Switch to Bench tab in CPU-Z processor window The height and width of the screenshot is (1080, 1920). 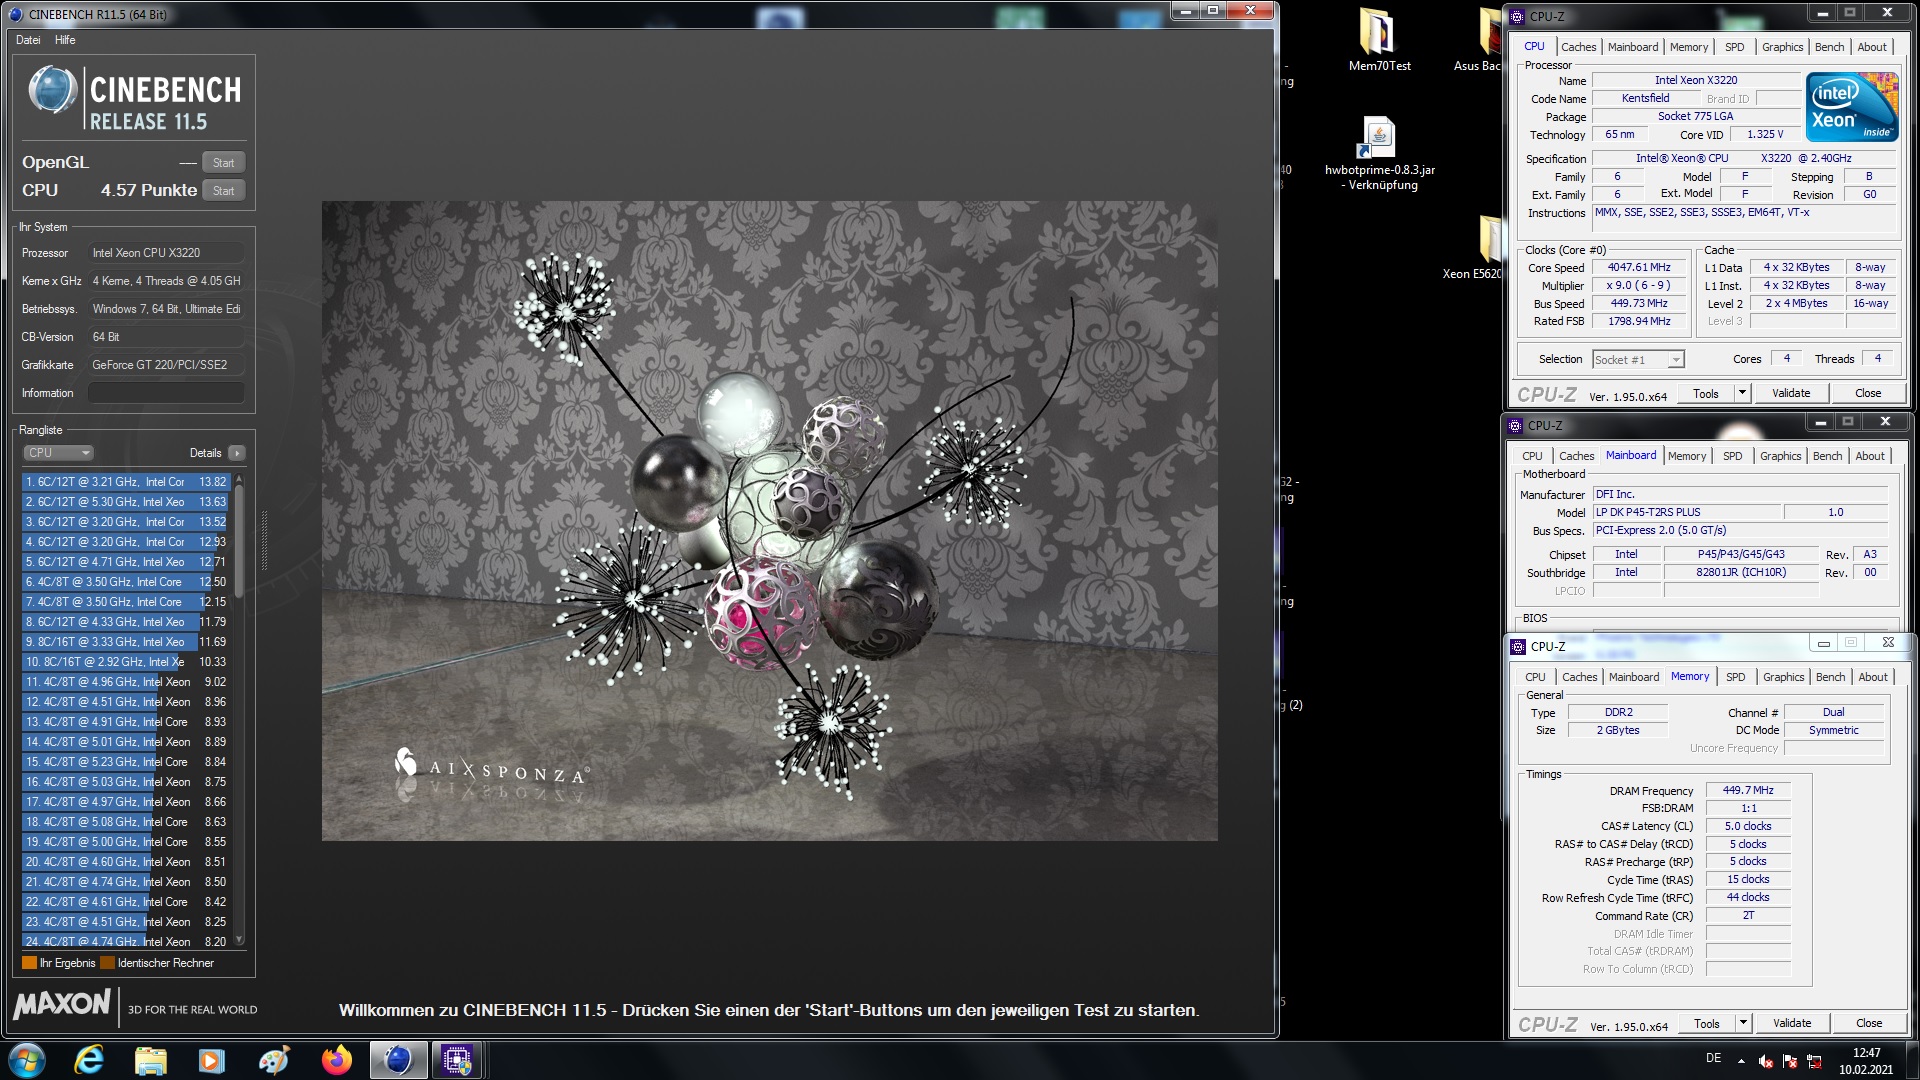[x=1829, y=47]
